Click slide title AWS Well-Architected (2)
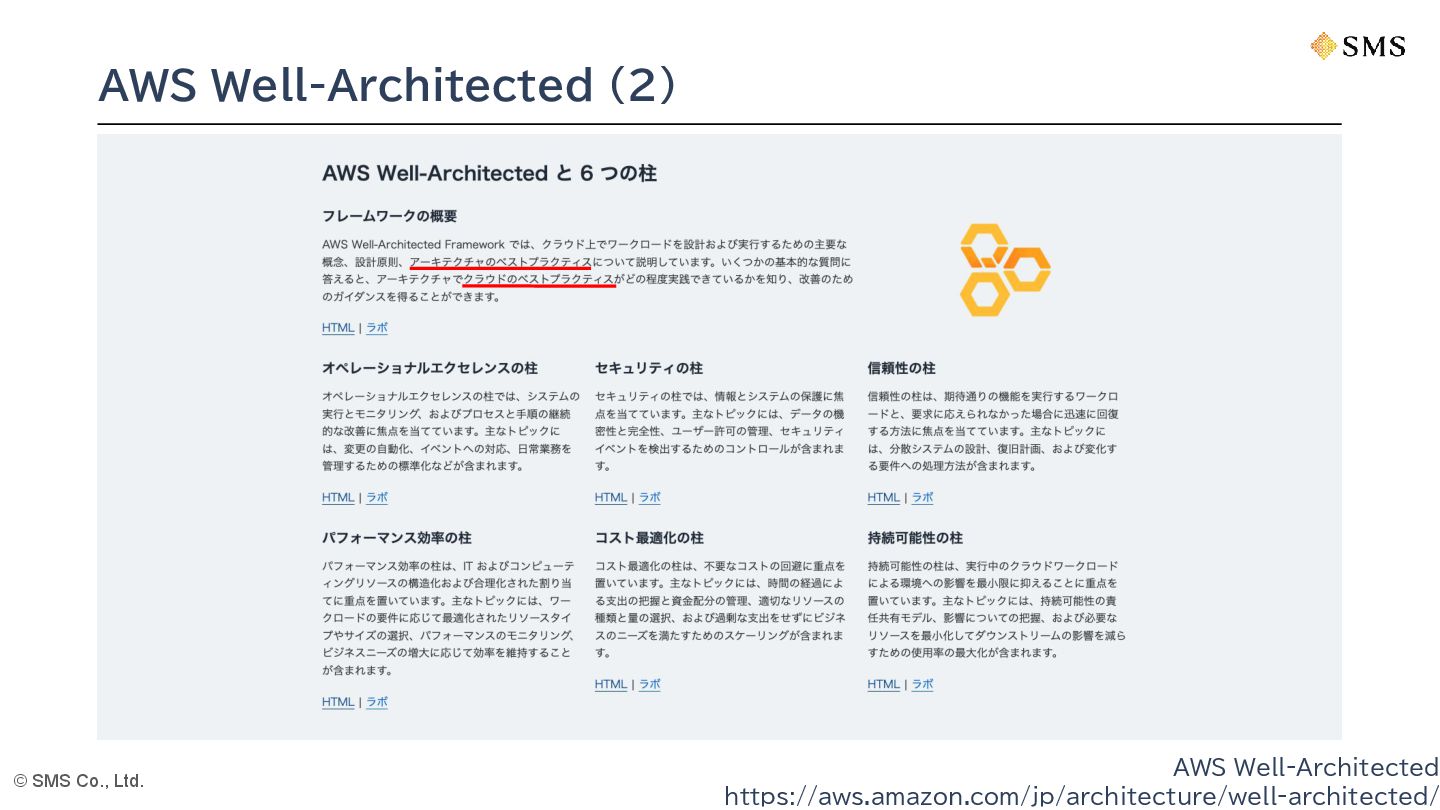Image resolution: width=1440 pixels, height=810 pixels. (x=387, y=86)
